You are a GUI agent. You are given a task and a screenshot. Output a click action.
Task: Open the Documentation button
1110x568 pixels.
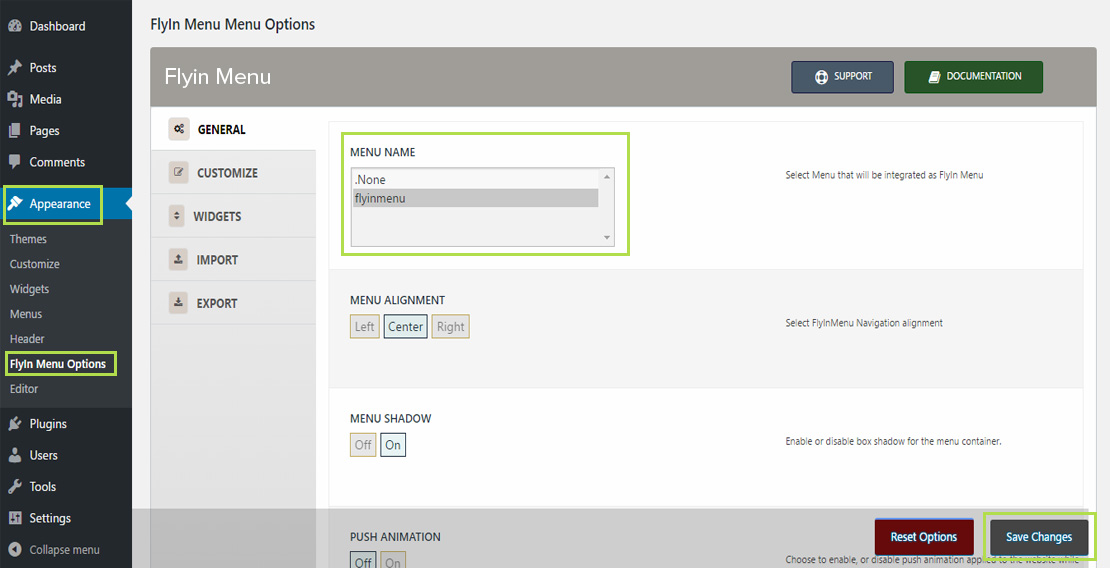tap(973, 76)
